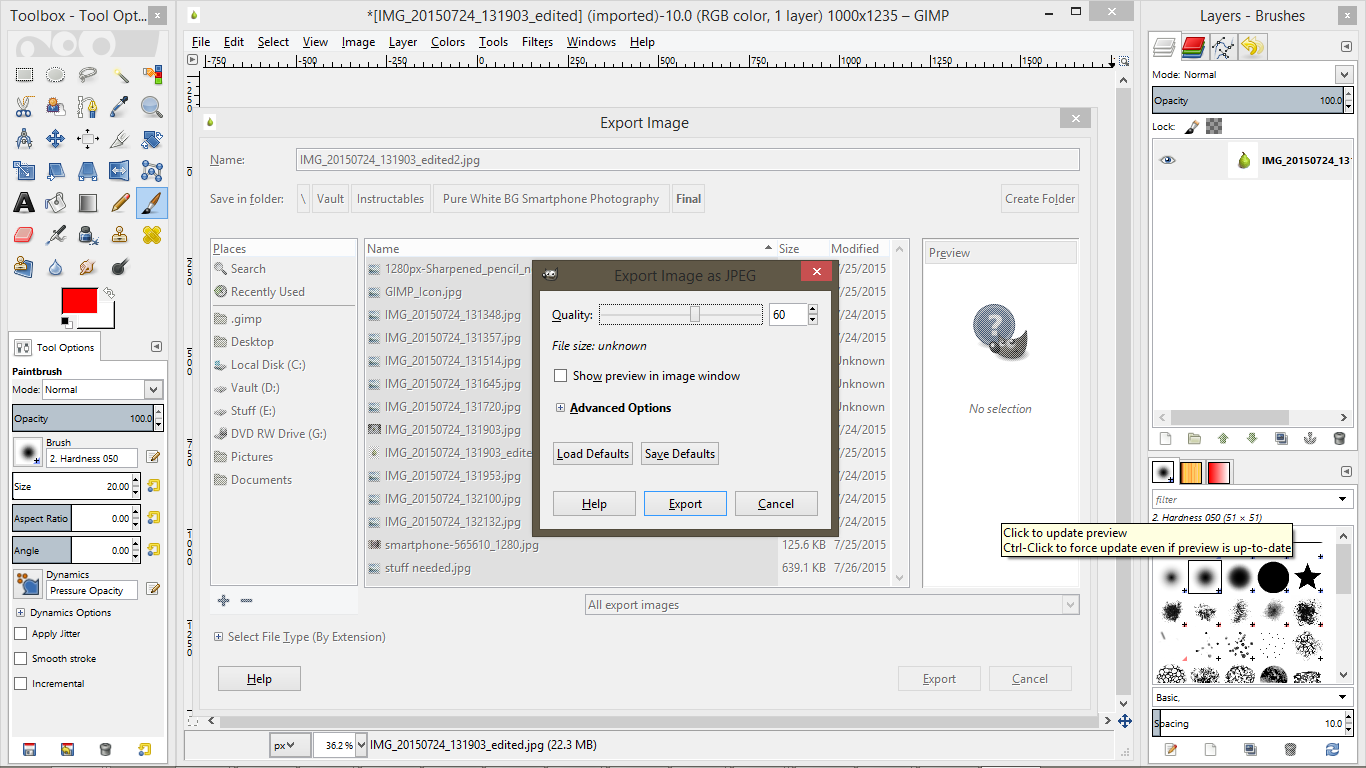Select the Bucket Fill tool
1366x768 pixels.
[57, 202]
